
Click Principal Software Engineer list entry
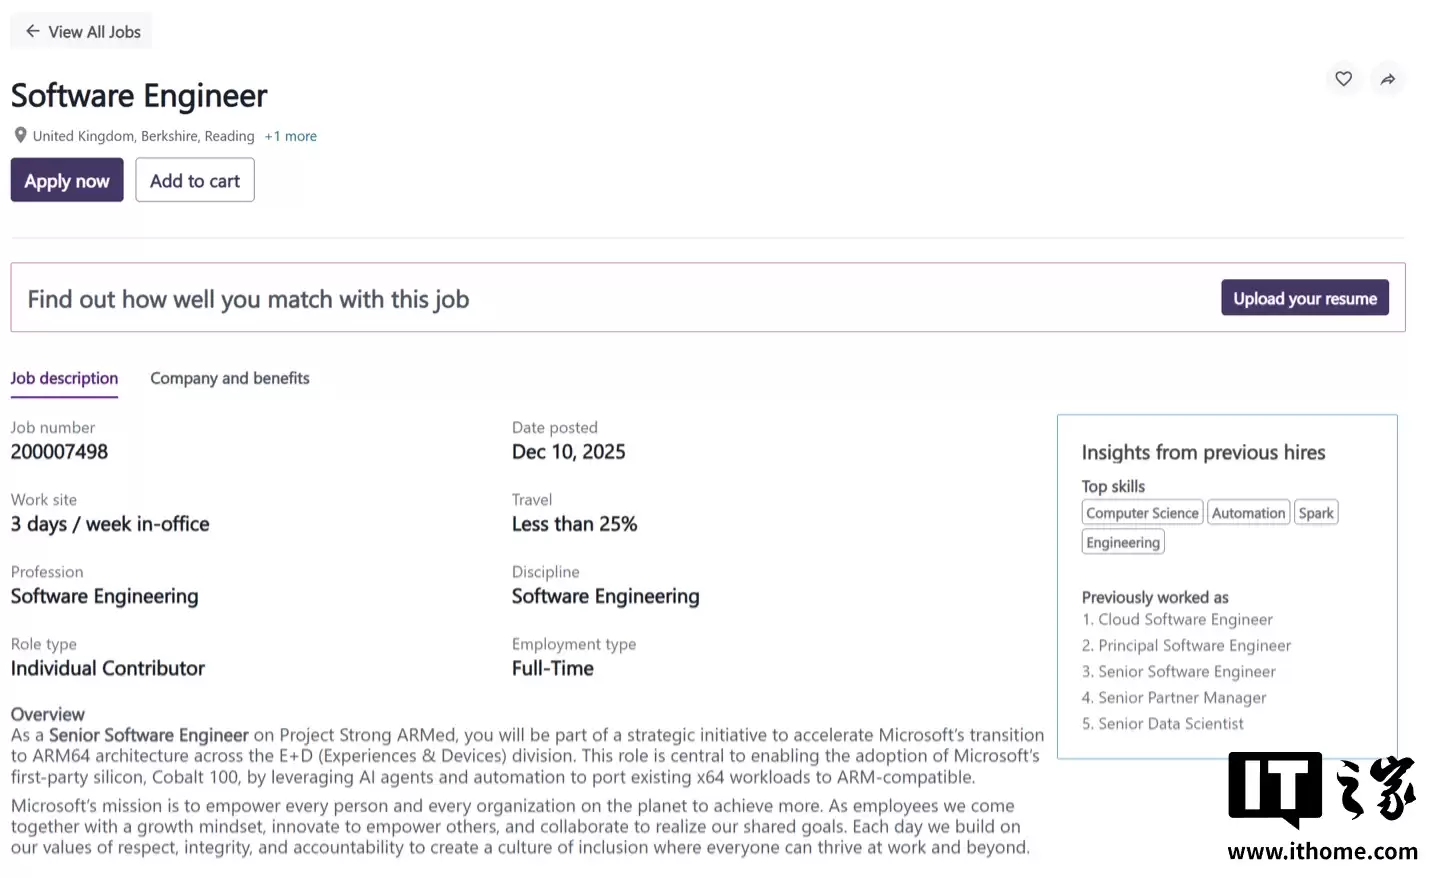1194,646
